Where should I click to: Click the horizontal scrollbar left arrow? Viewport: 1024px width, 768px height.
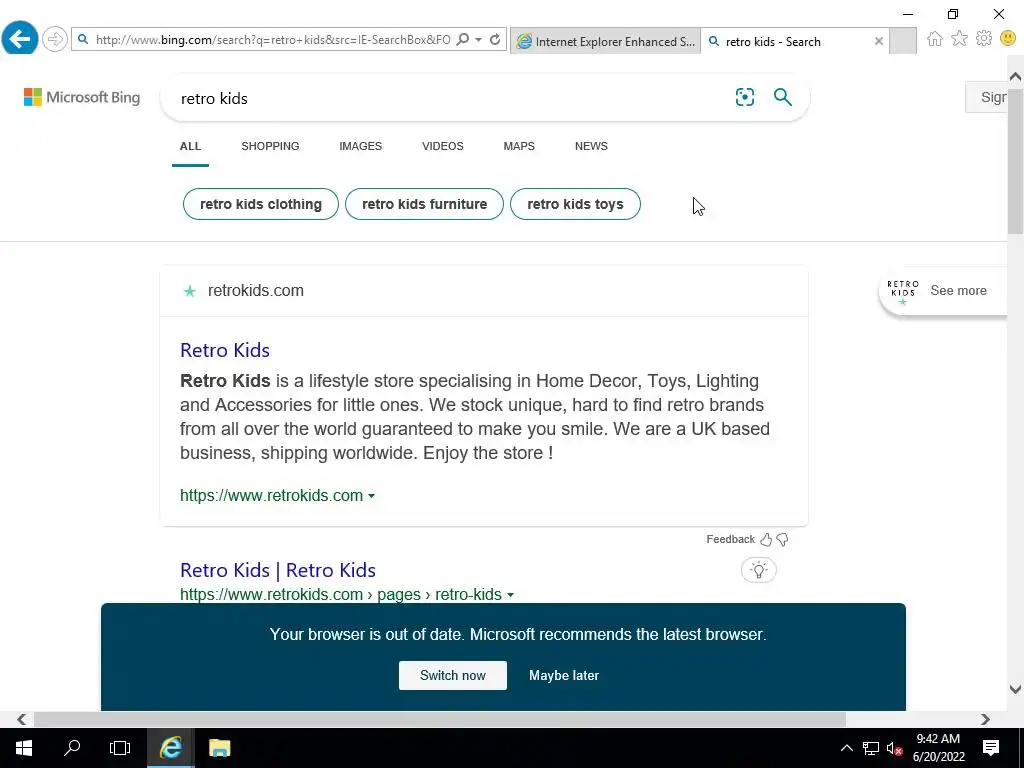click(22, 719)
